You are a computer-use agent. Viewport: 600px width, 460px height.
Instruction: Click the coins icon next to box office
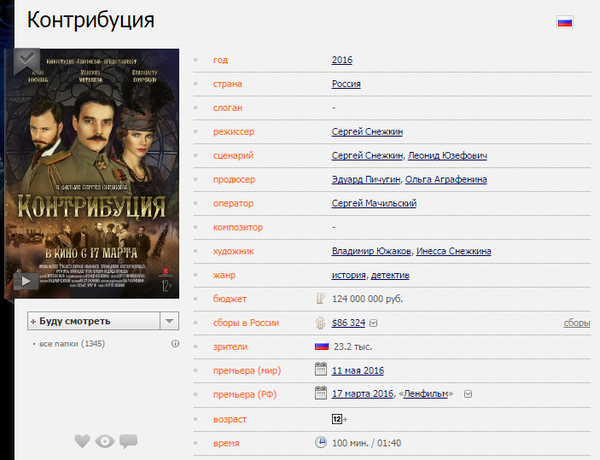pos(321,322)
